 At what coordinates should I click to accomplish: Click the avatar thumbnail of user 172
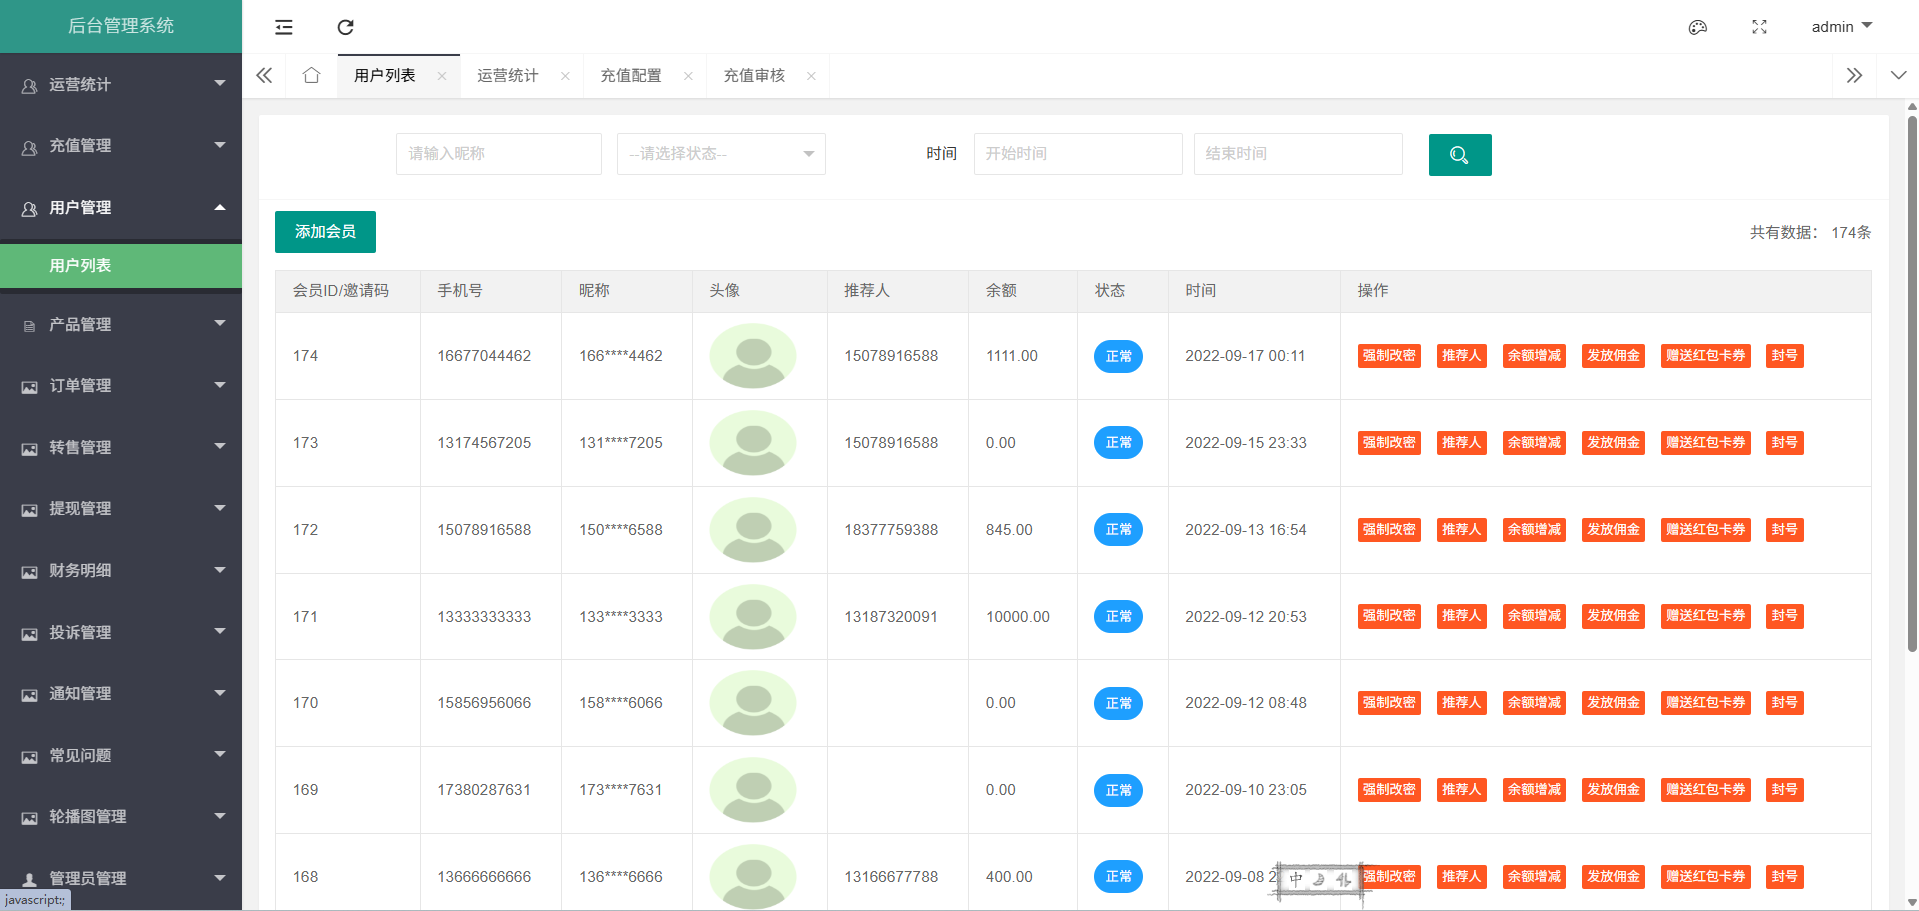pyautogui.click(x=752, y=530)
